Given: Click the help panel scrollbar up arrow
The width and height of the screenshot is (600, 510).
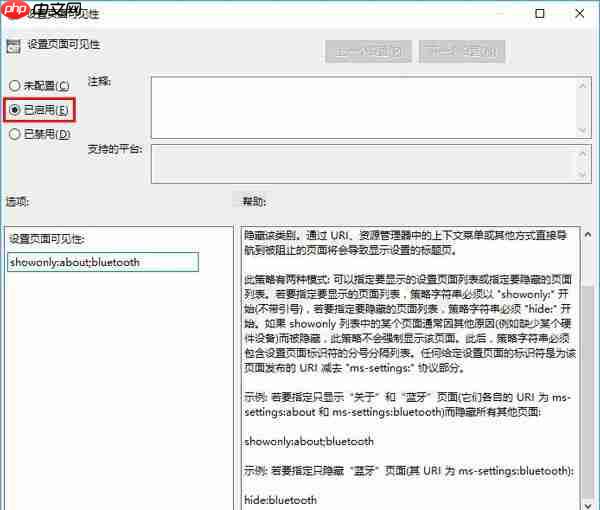Looking at the screenshot, I should click(x=588, y=235).
